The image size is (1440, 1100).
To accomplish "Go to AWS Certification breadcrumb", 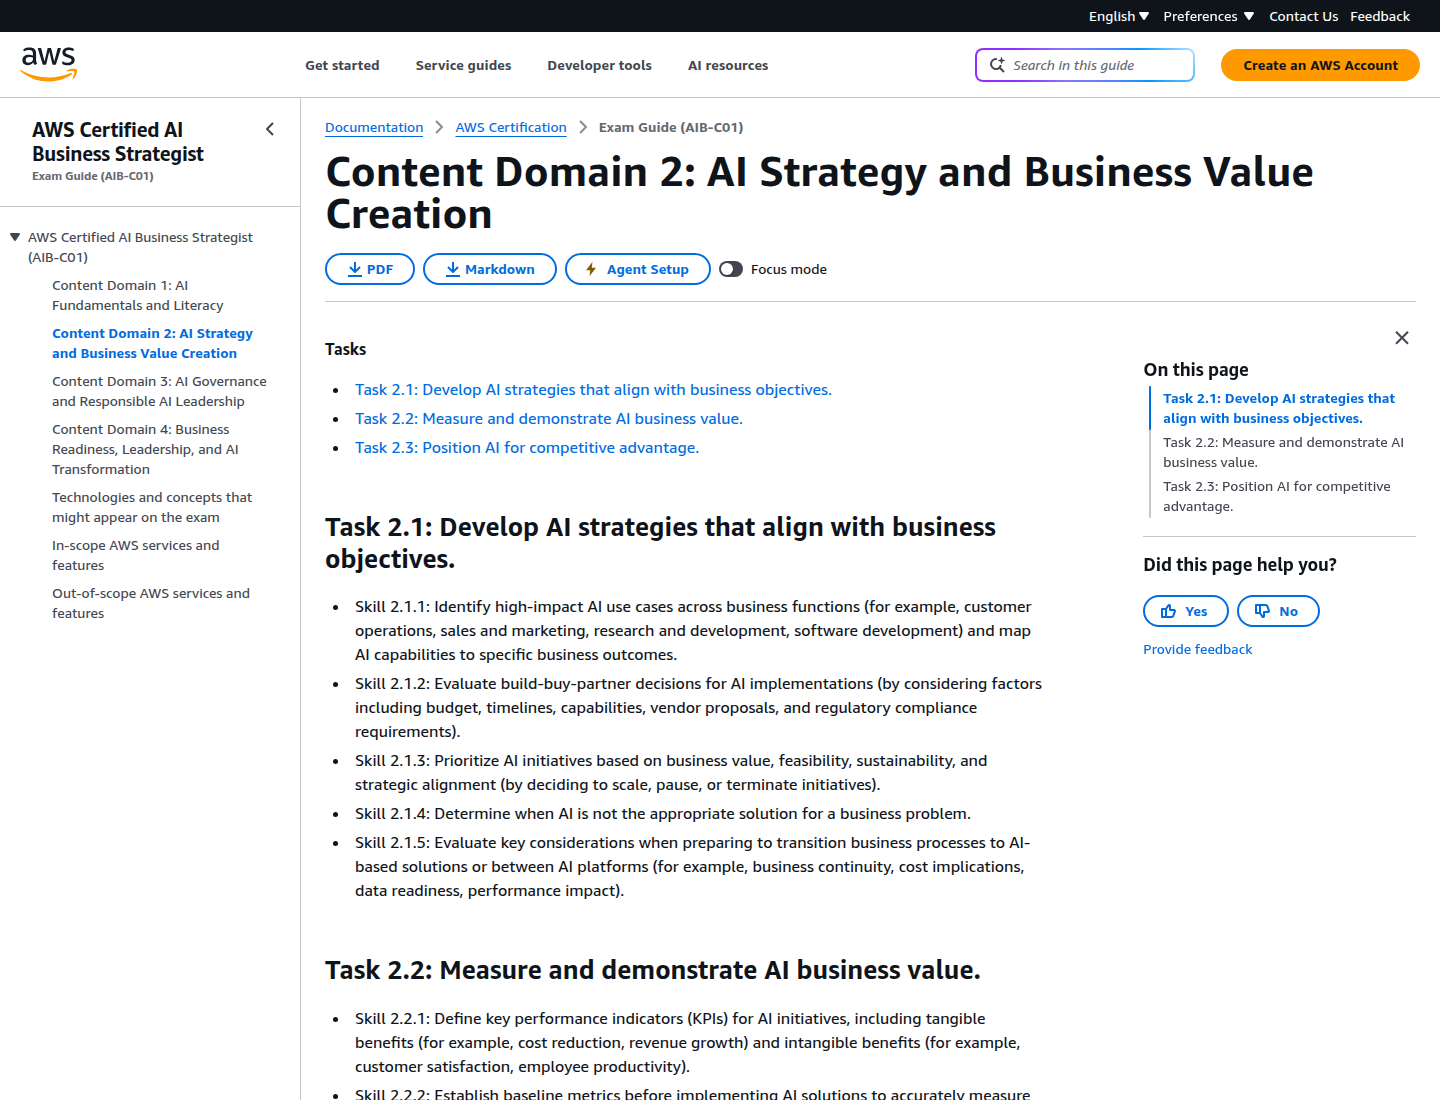I will tap(511, 127).
